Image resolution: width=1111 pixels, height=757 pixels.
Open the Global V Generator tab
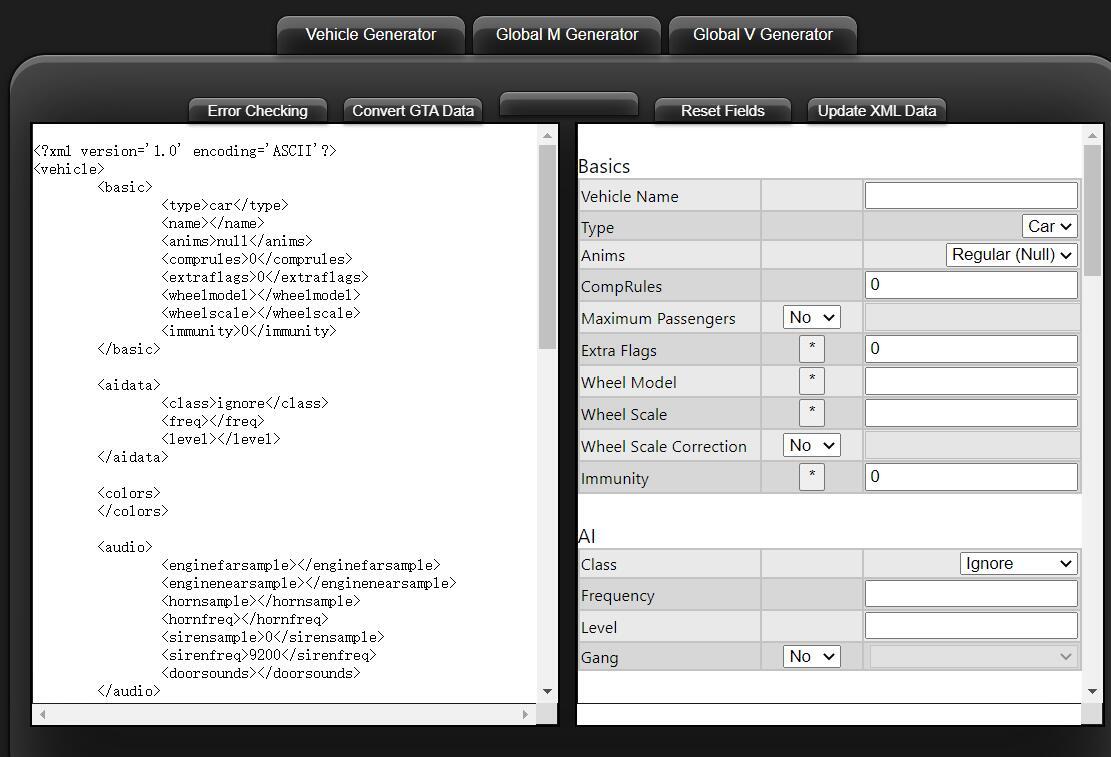762,35
